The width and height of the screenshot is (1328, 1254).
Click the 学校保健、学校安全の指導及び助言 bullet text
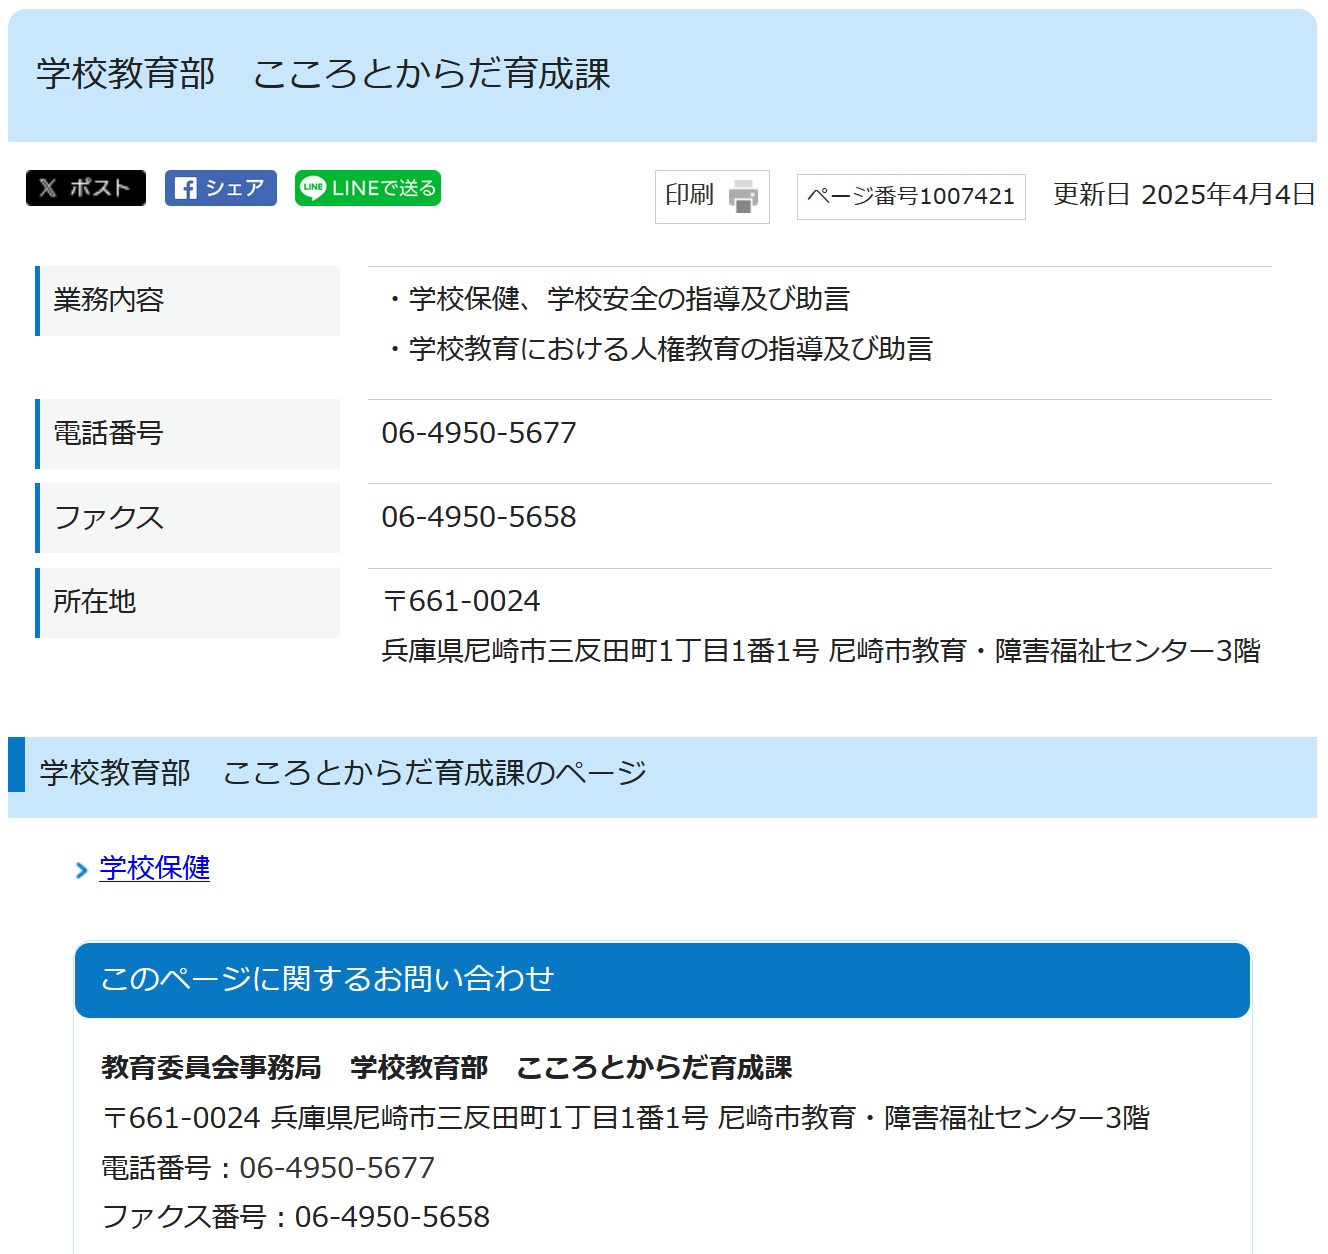629,299
